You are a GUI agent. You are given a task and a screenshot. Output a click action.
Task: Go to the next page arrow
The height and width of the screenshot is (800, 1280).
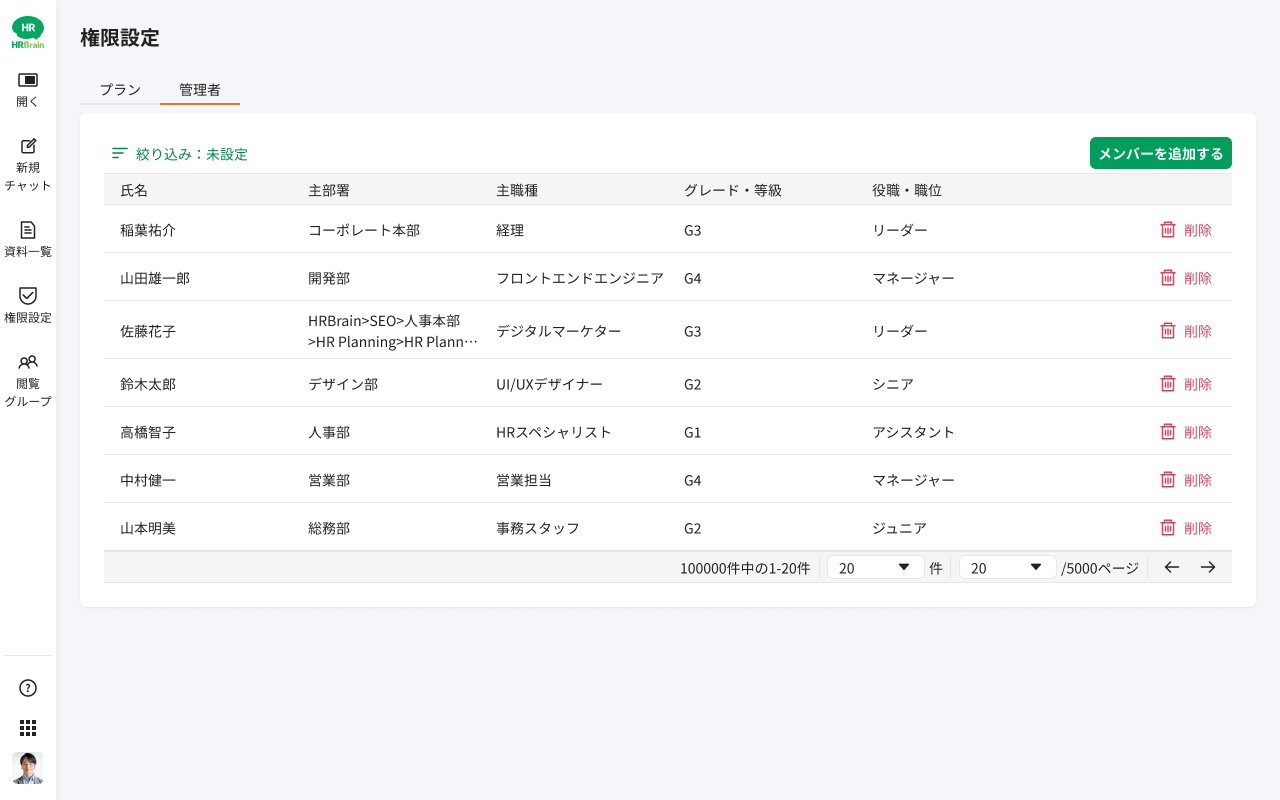(x=1208, y=567)
